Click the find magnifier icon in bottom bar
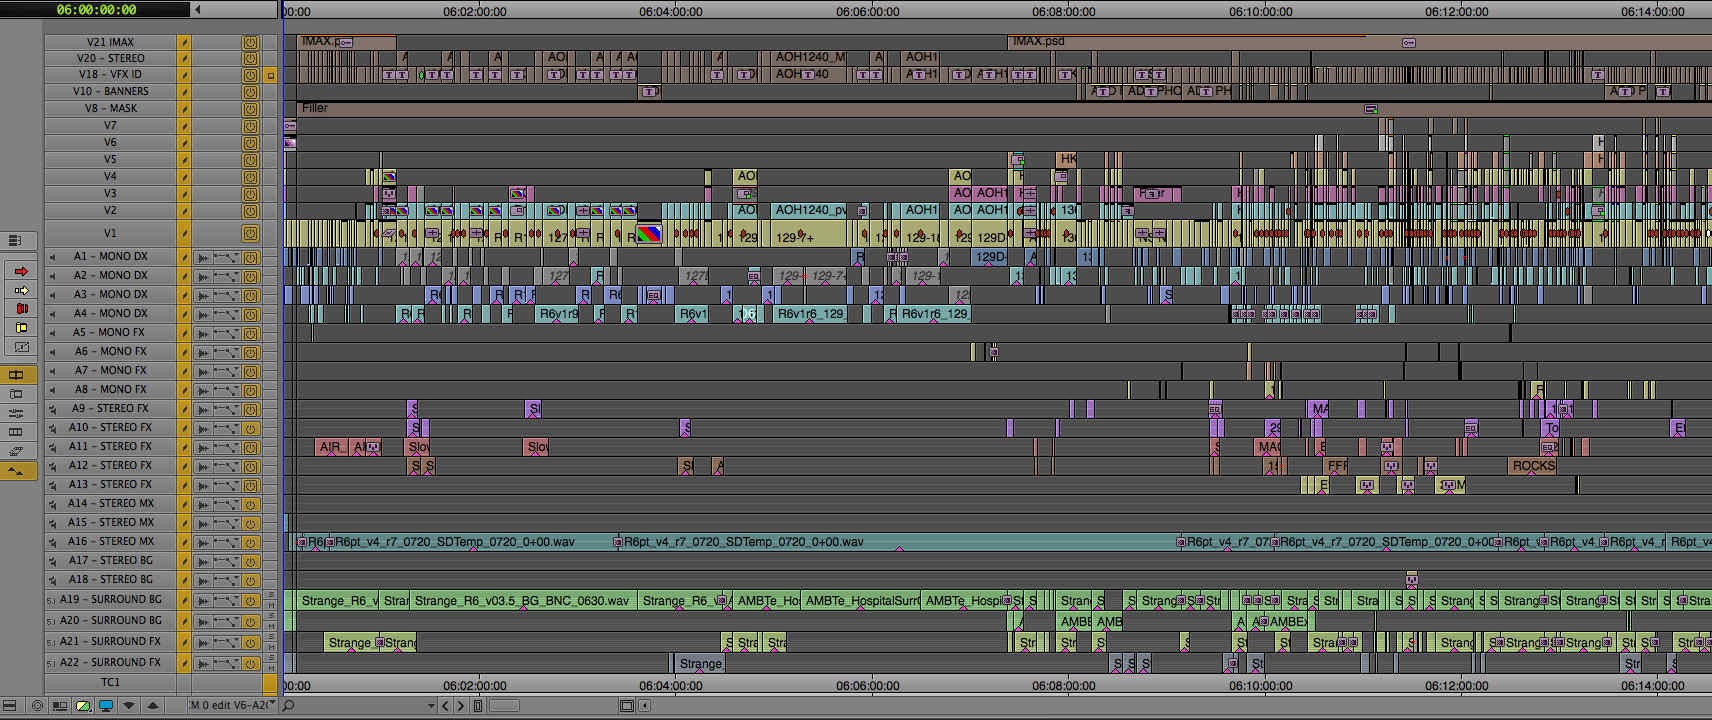 coord(289,706)
